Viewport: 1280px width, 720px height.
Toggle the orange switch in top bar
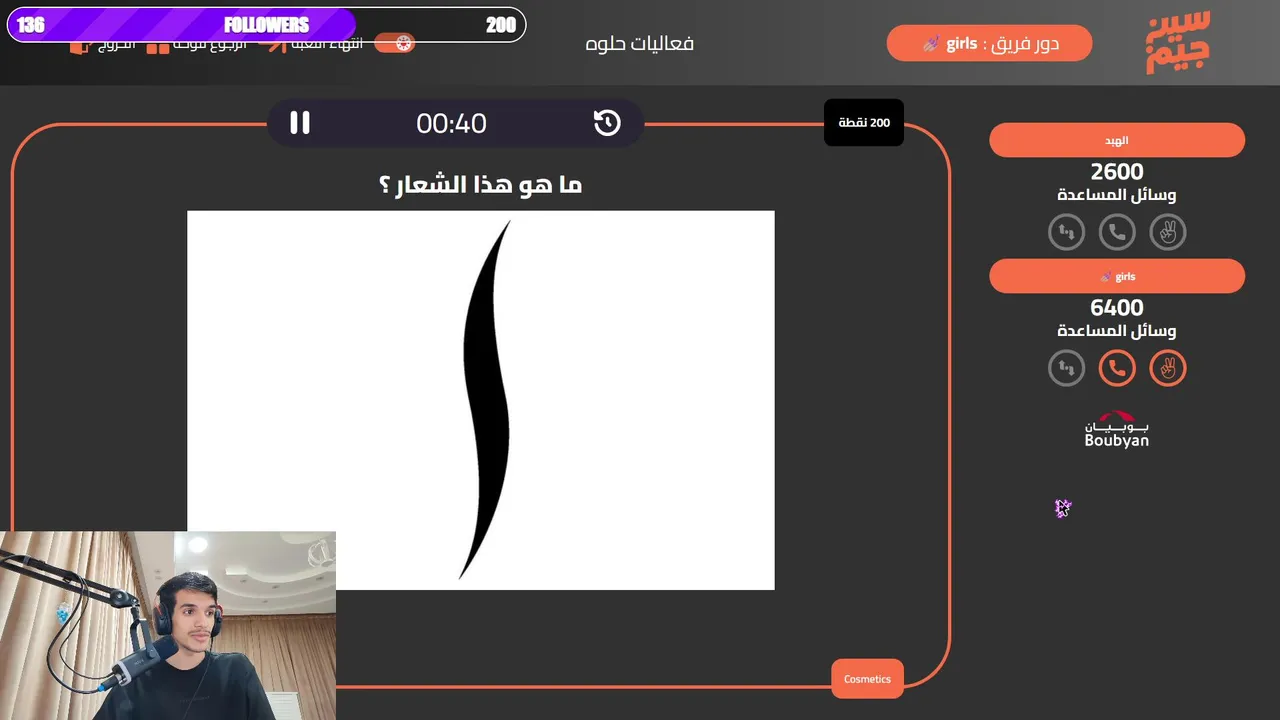click(x=394, y=43)
